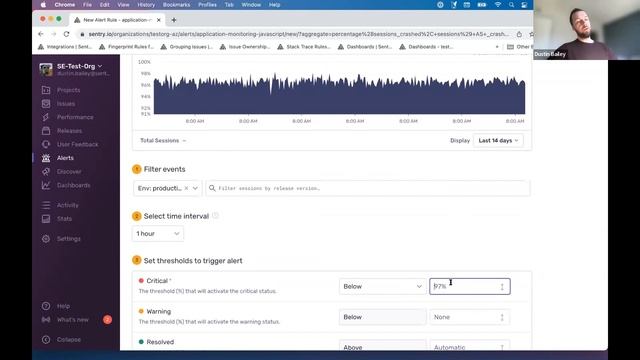Open the Integrations bookmark
The height and width of the screenshot is (360, 640).
[65, 47]
